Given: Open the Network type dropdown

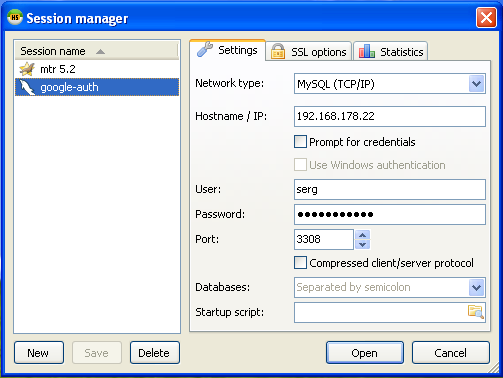Looking at the screenshot, I should pos(476,84).
